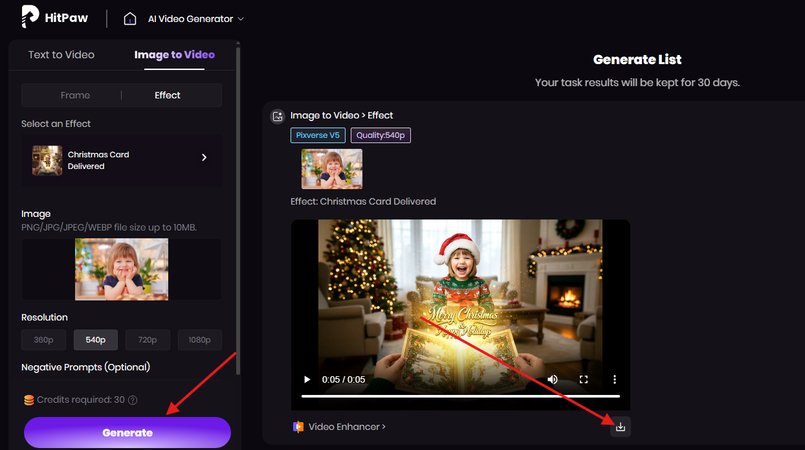Set resolution to 1080p
The width and height of the screenshot is (805, 450).
coord(199,340)
